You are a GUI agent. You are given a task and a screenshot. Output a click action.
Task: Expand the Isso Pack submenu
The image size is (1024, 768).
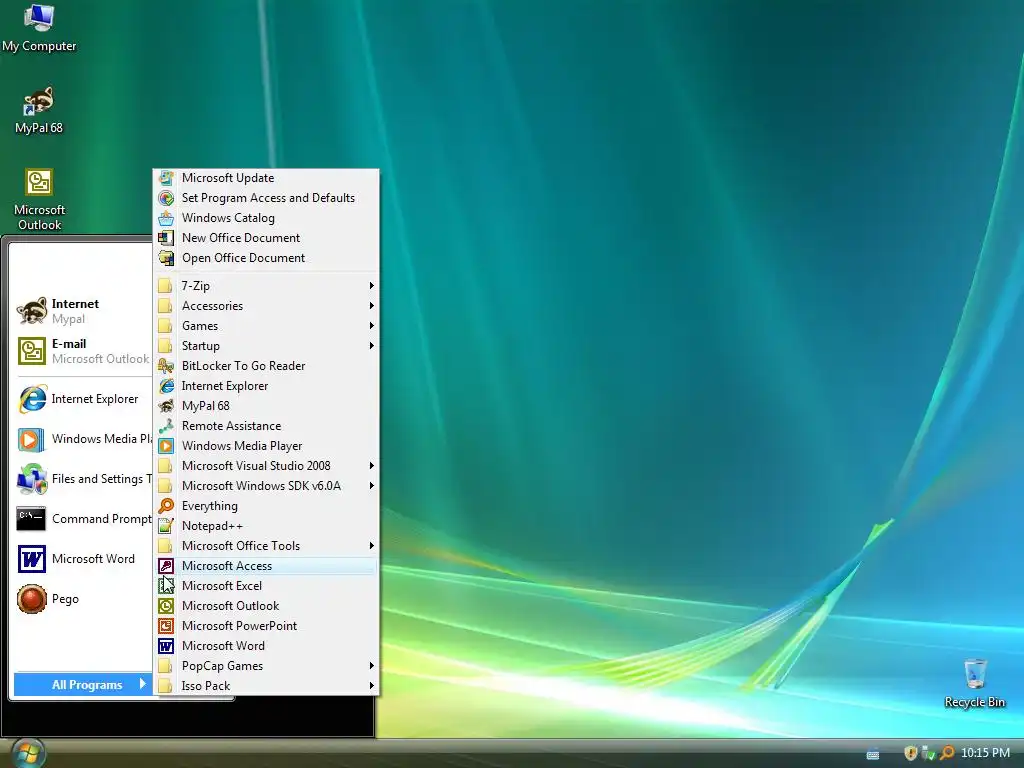pos(266,686)
